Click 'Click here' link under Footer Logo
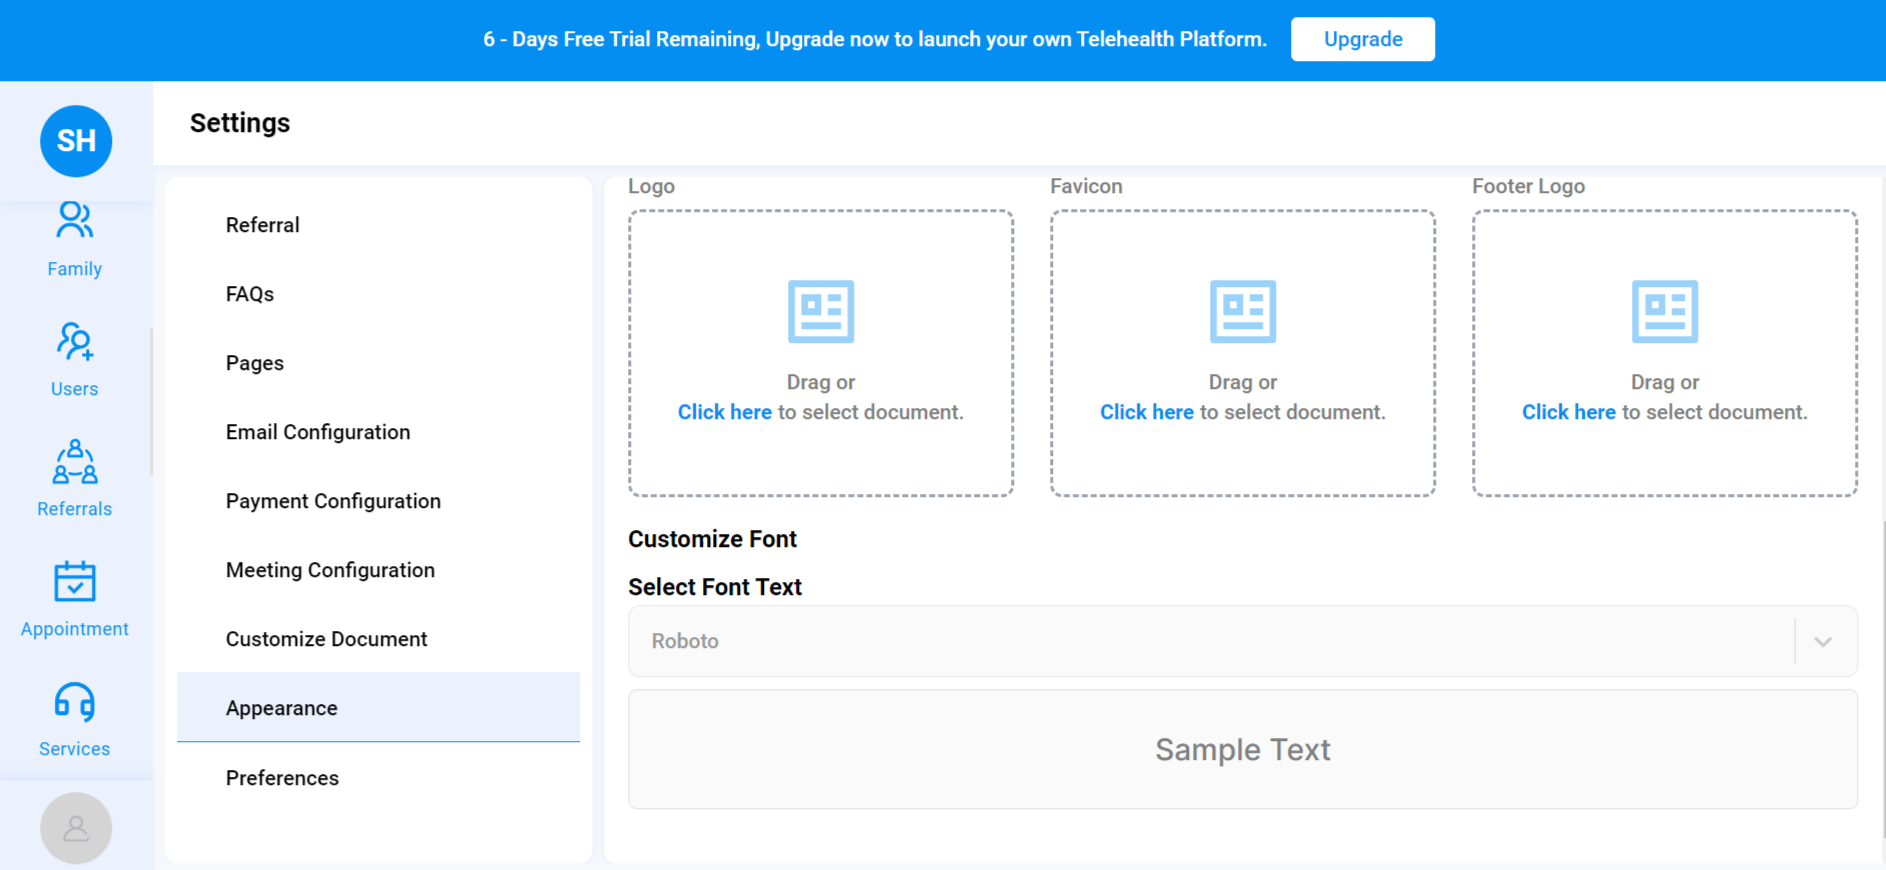The image size is (1886, 870). (x=1568, y=412)
